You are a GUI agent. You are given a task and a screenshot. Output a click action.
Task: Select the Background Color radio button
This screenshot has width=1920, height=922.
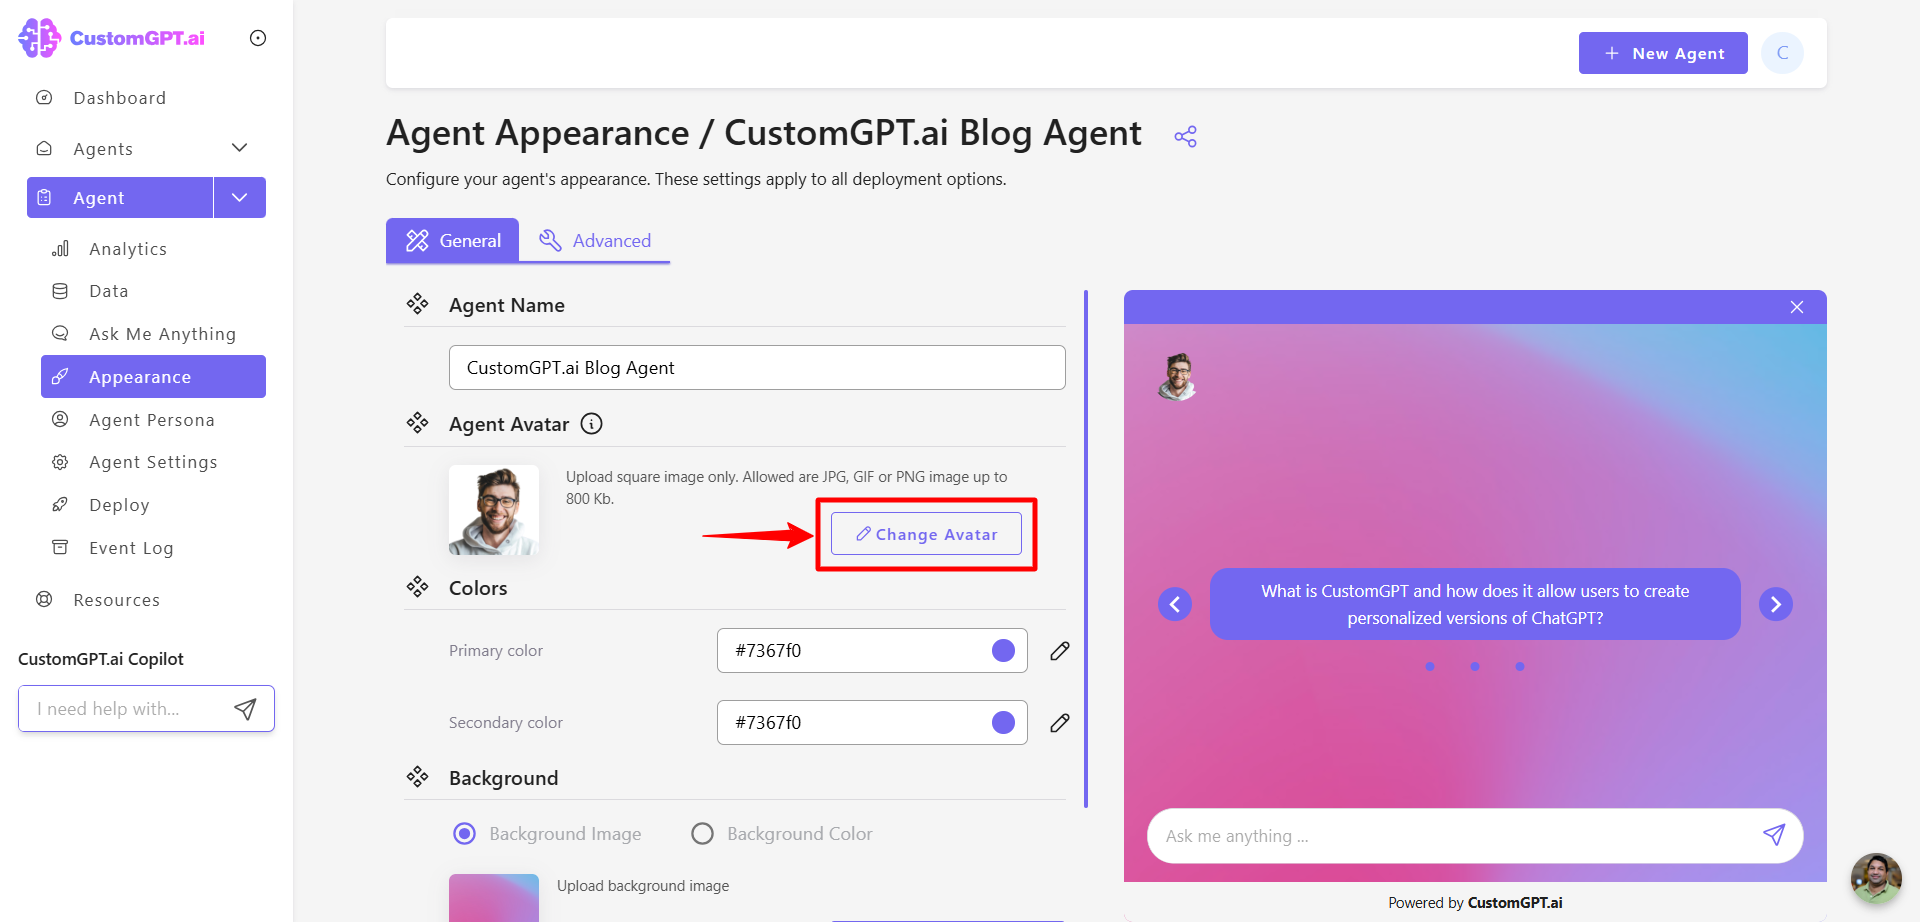pos(703,834)
